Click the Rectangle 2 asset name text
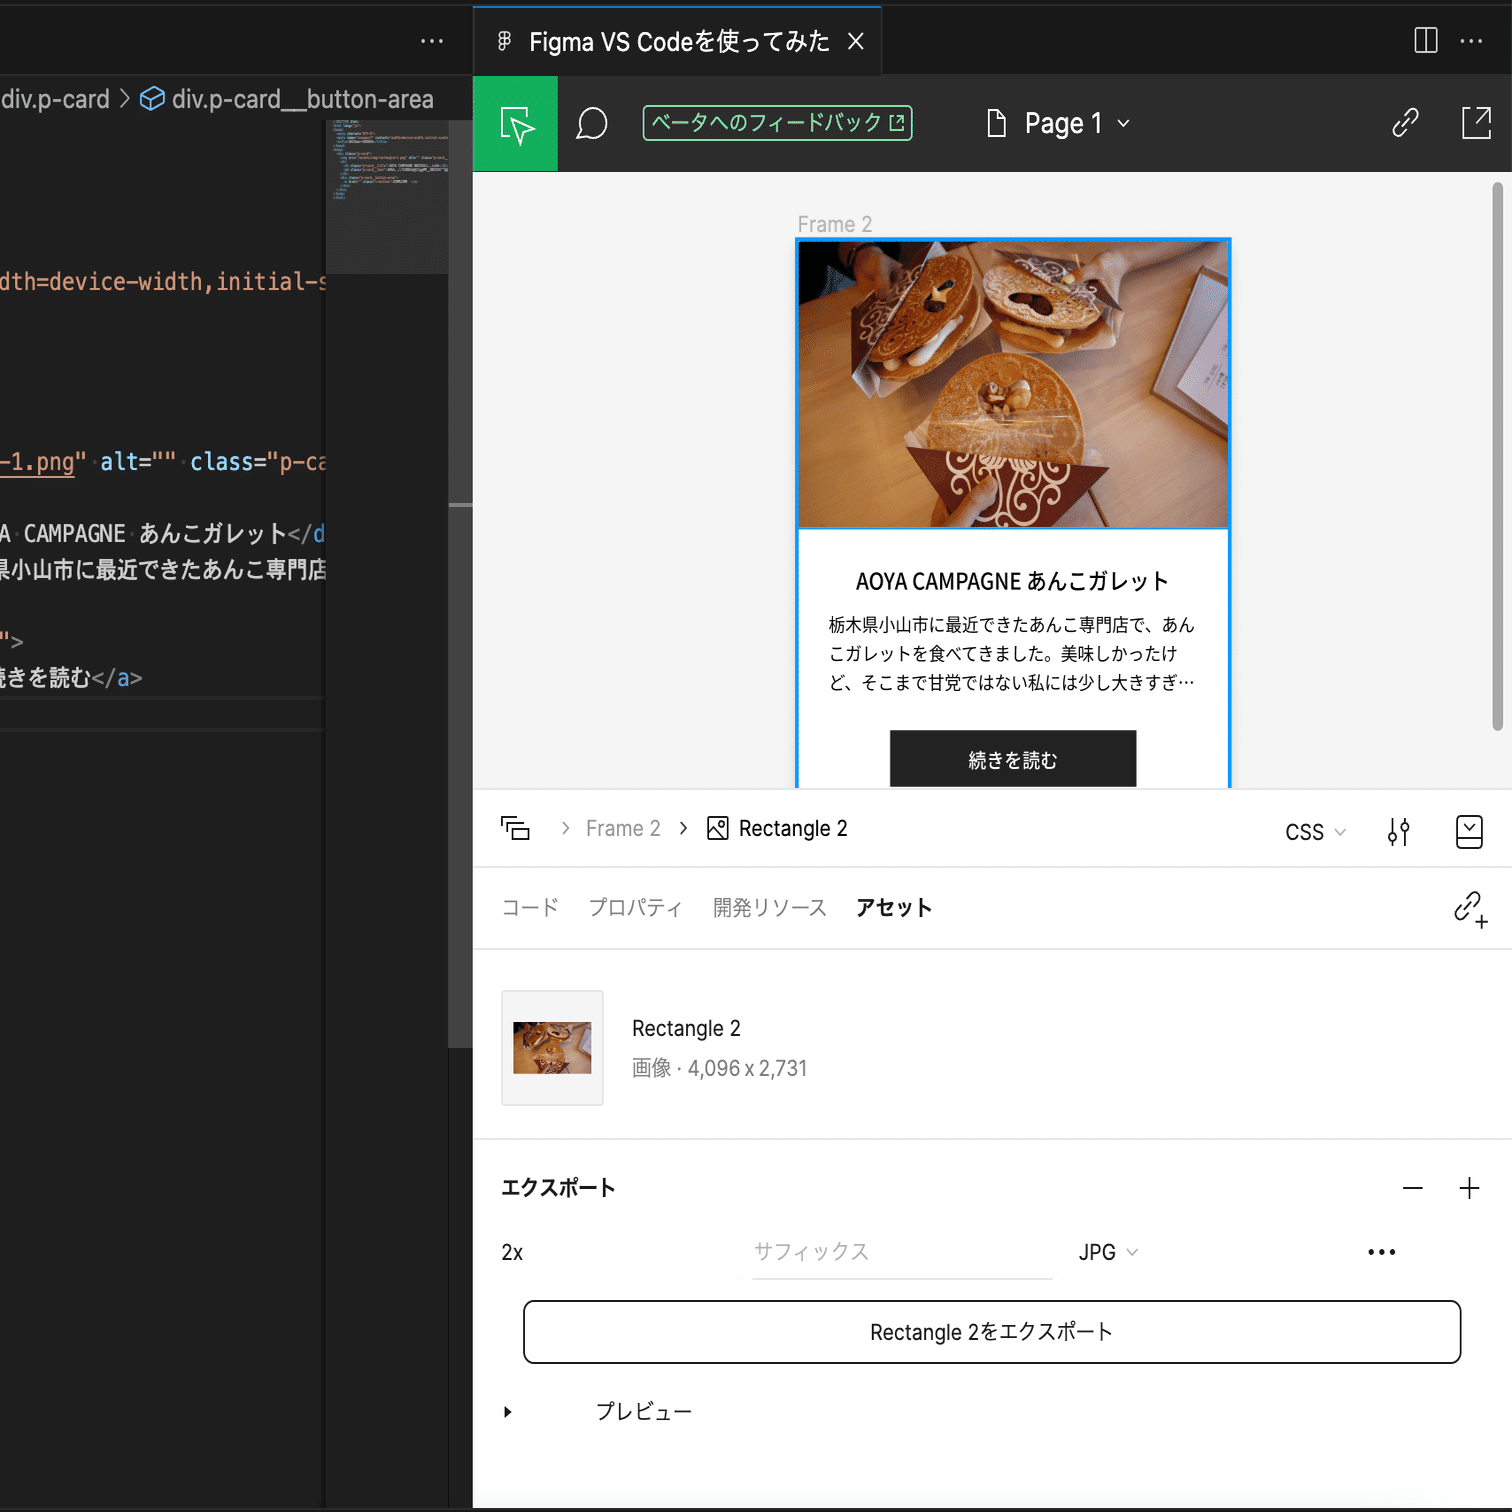1512x1512 pixels. tap(686, 1029)
